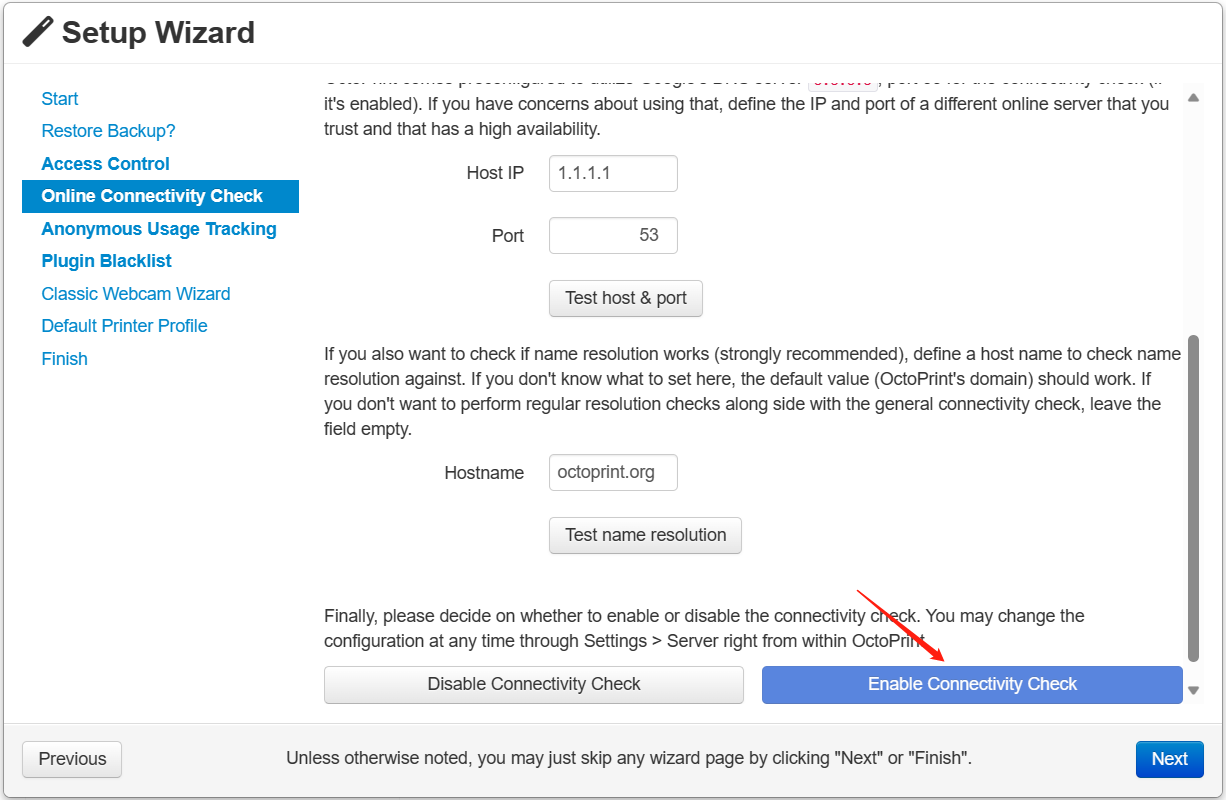Run Test name resolution
Viewport: 1226px width, 800px height.
pos(645,535)
